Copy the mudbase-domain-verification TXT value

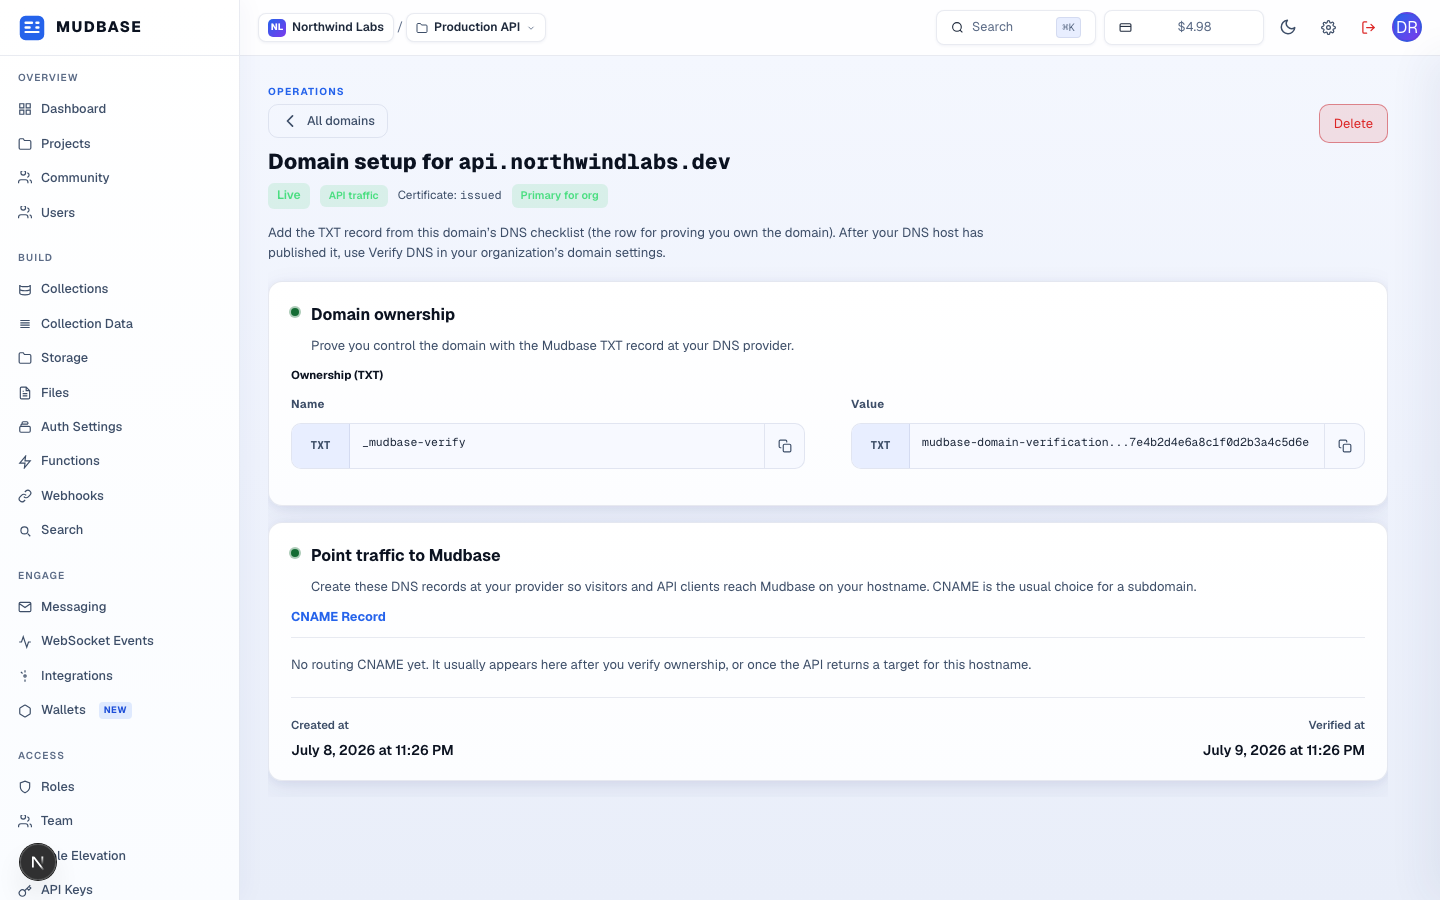pyautogui.click(x=1345, y=446)
